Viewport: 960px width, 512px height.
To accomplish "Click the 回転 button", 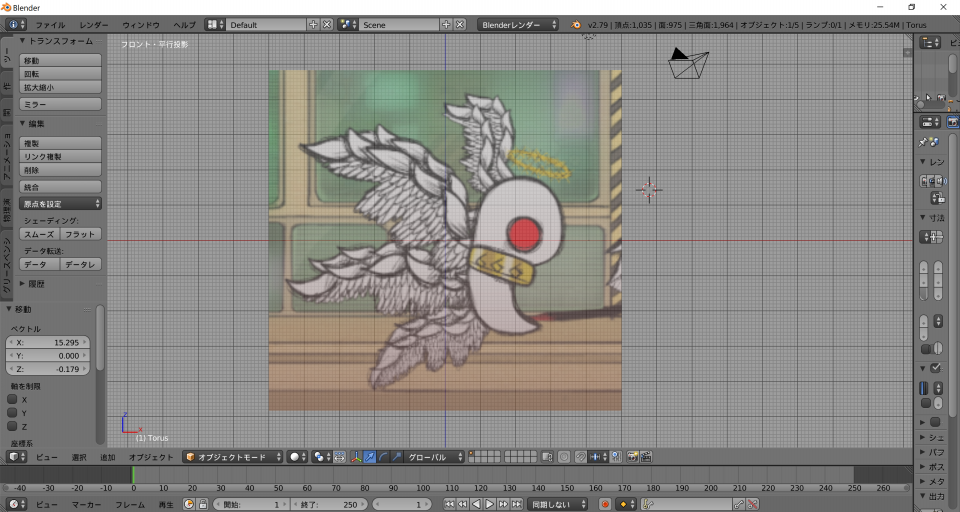I will coord(61,73).
